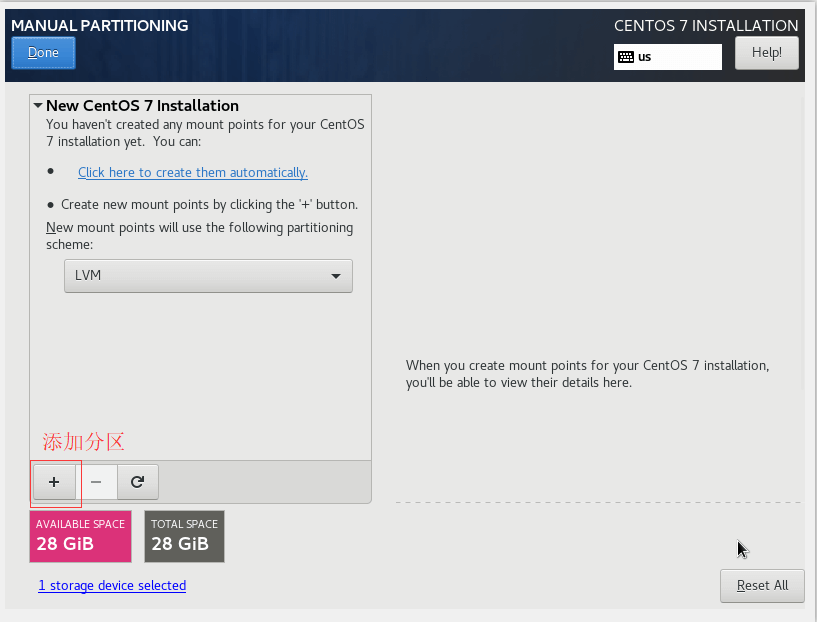Click the New CentOS 7 Installation heading text

[142, 105]
